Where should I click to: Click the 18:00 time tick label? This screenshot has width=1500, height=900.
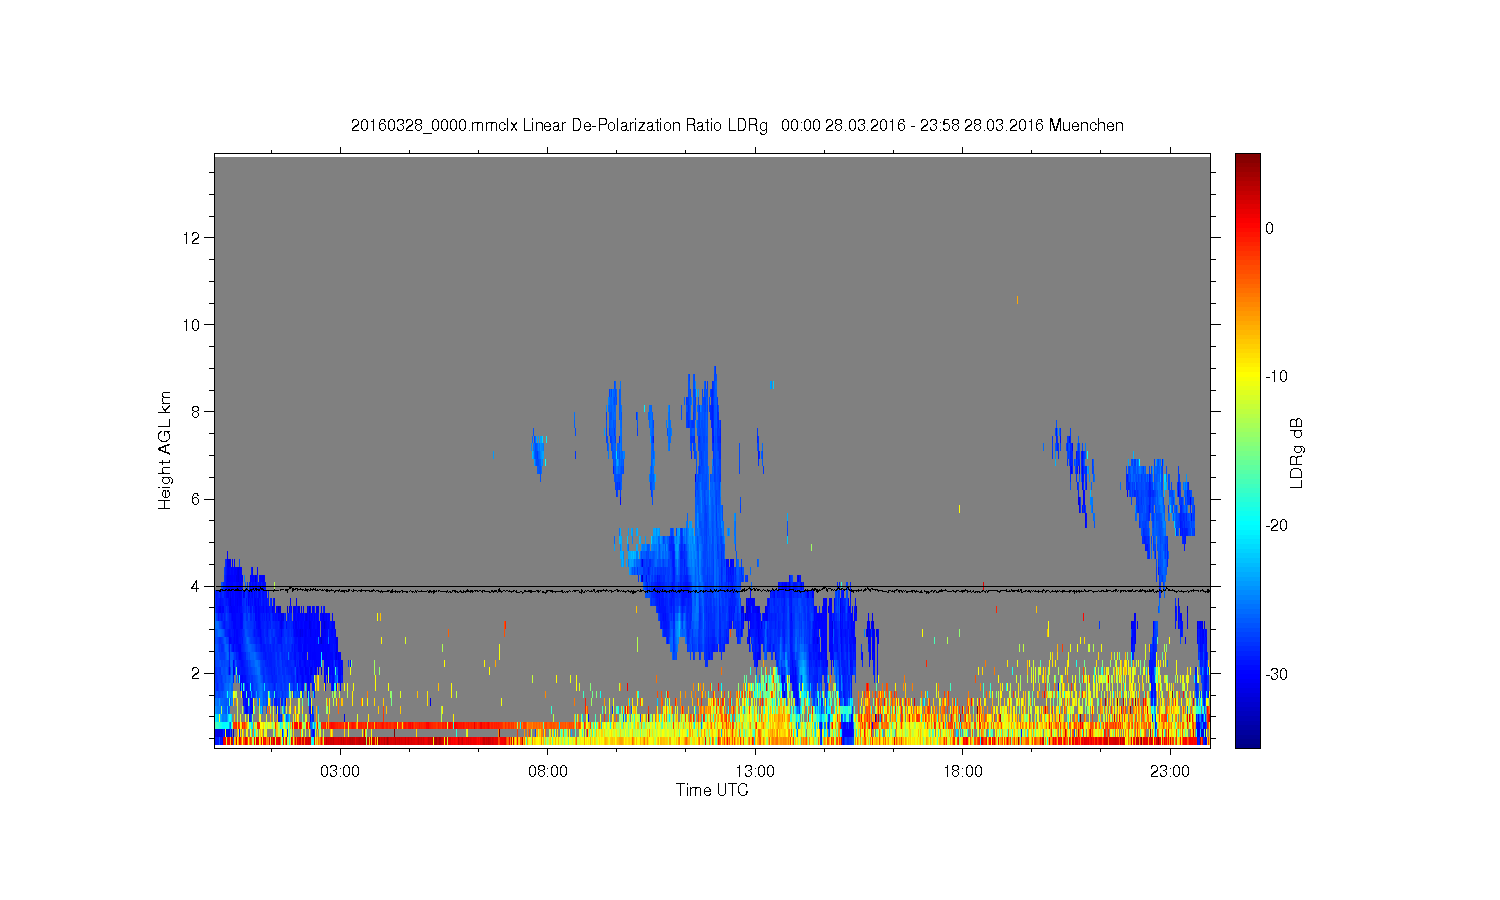click(x=963, y=772)
